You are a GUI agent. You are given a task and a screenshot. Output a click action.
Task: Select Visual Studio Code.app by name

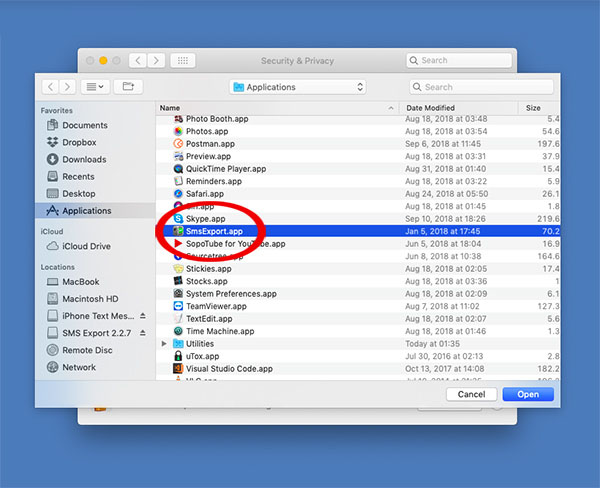coord(229,369)
